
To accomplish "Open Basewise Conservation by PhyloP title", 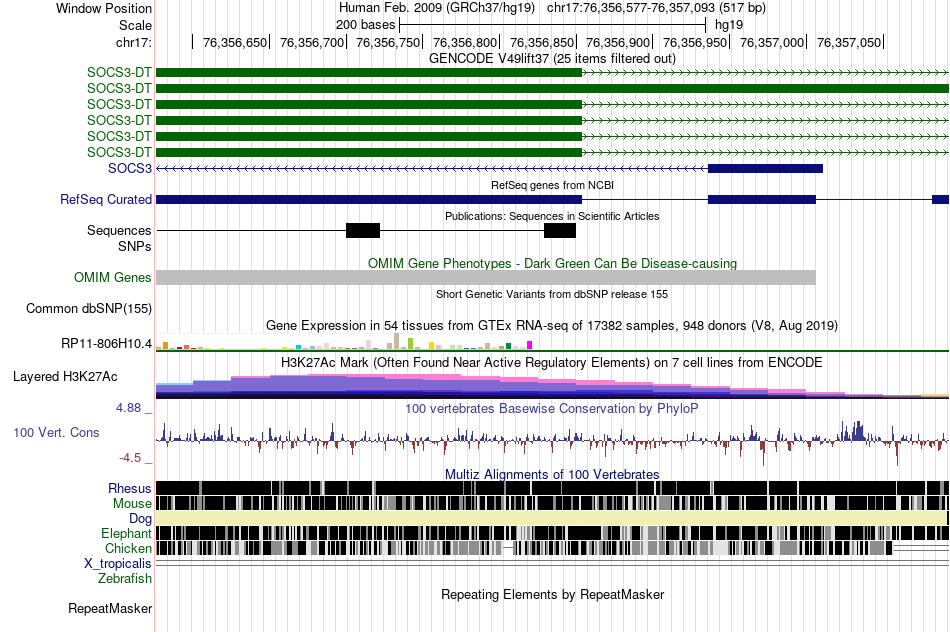I will [x=553, y=409].
